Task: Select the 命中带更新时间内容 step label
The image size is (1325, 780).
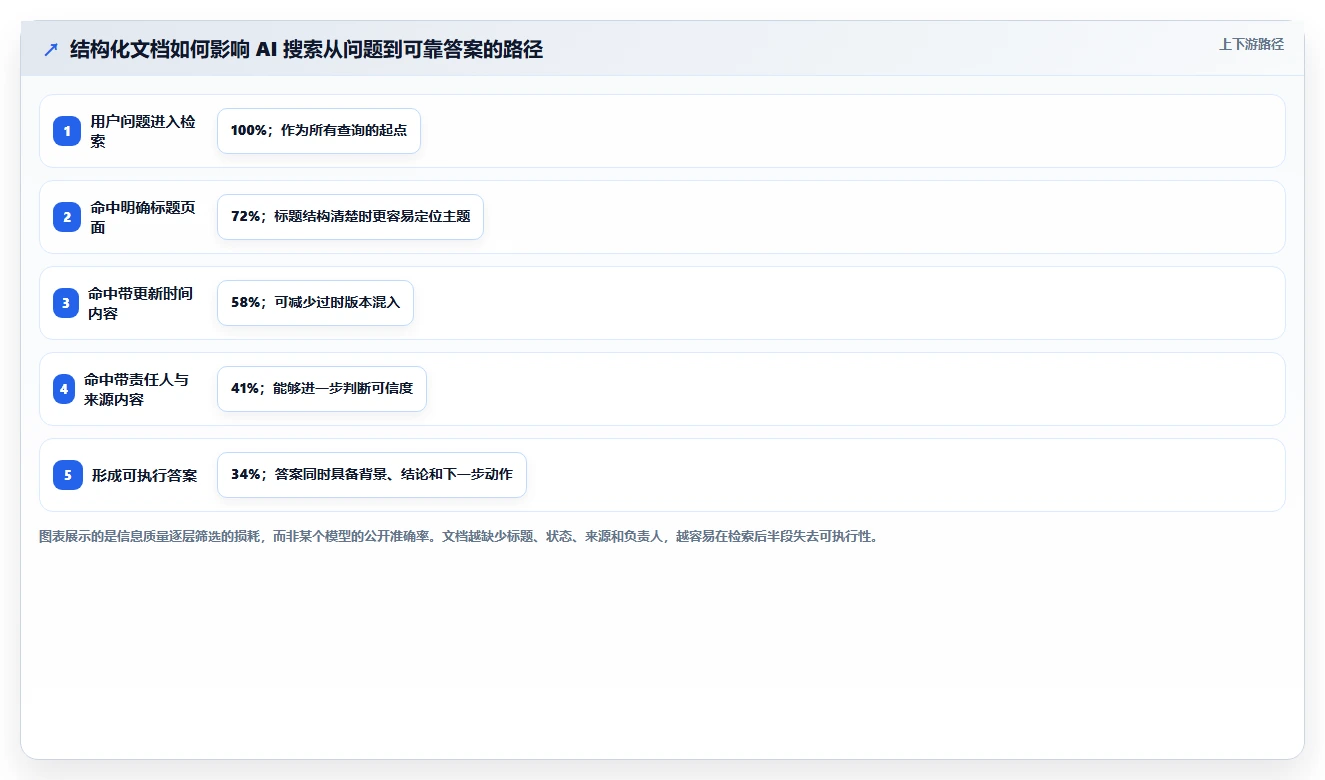Action: (141, 303)
